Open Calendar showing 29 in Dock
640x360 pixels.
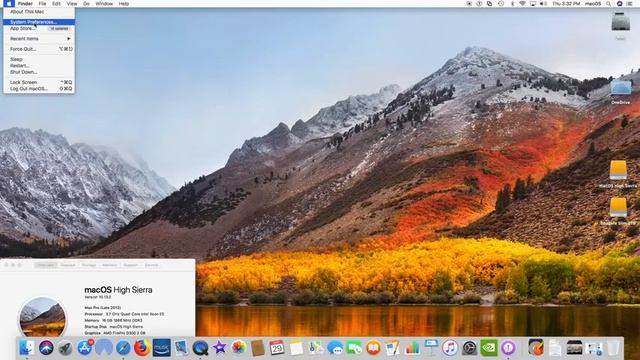(277, 348)
